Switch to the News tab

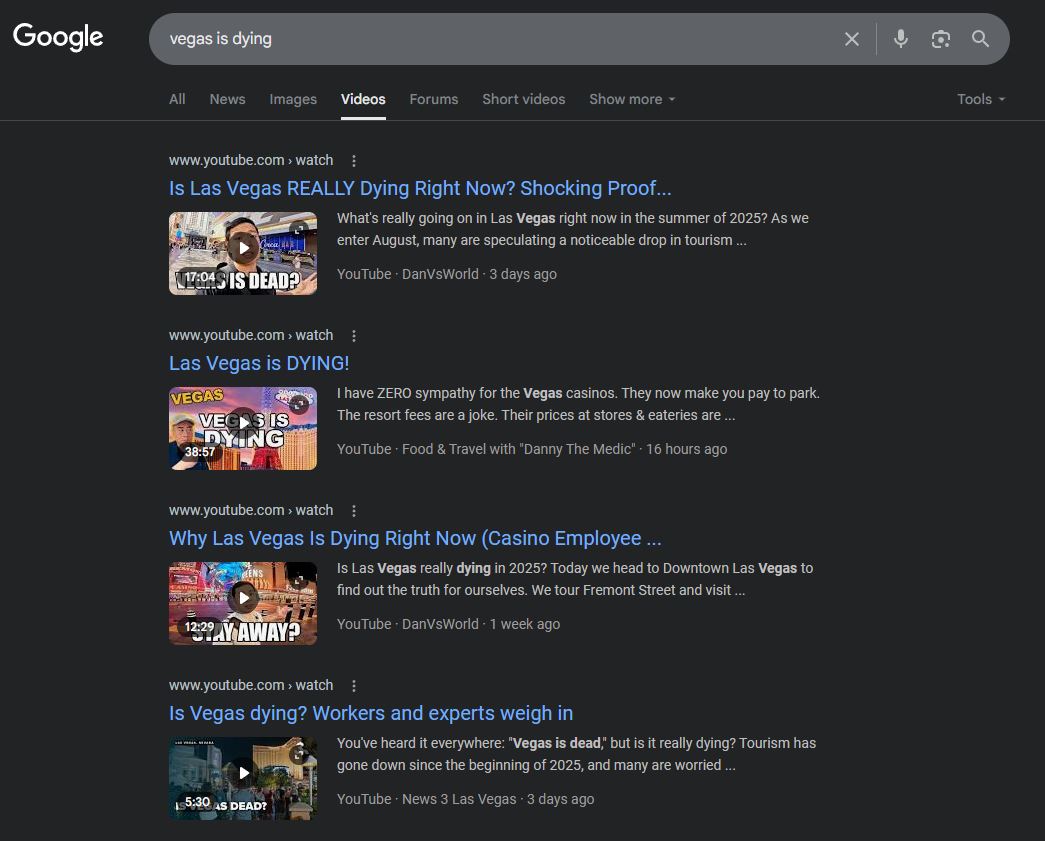point(227,99)
